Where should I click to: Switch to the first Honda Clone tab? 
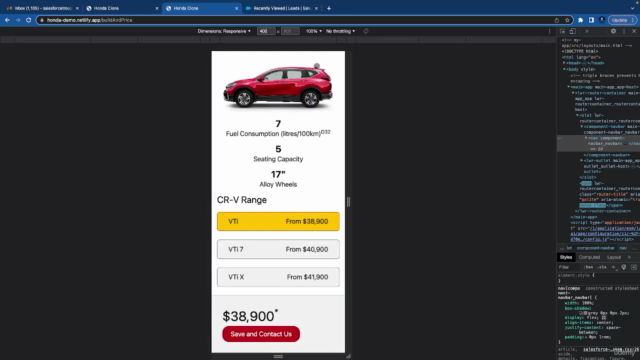[x=122, y=8]
